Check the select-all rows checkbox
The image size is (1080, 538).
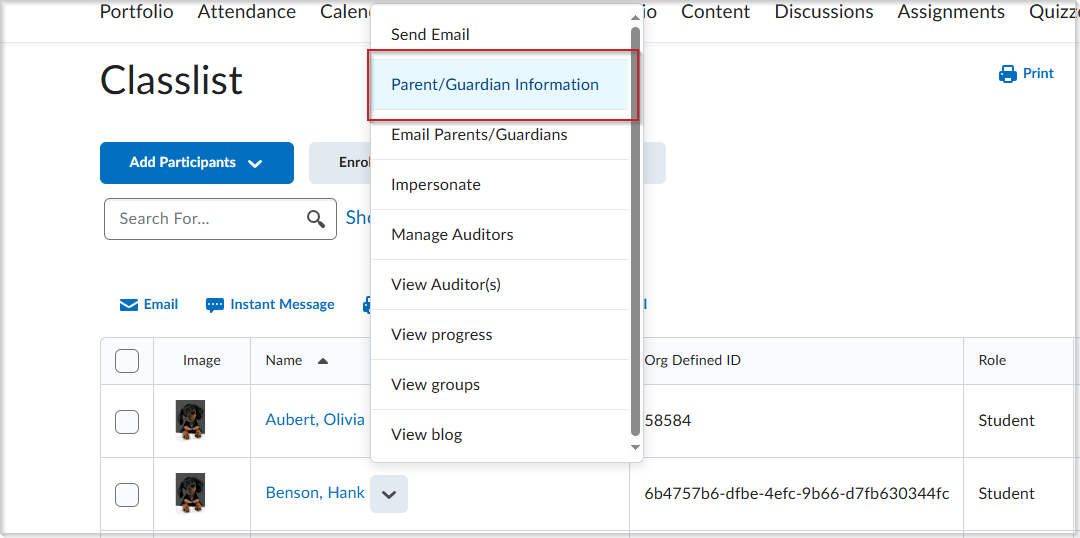127,361
